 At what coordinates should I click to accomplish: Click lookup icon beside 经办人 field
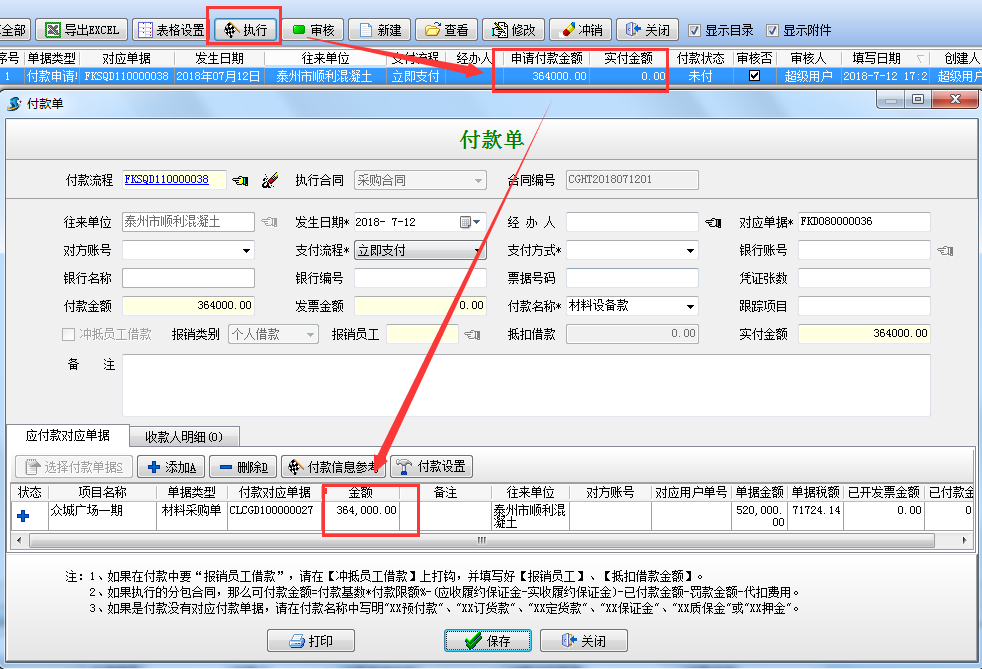(712, 222)
